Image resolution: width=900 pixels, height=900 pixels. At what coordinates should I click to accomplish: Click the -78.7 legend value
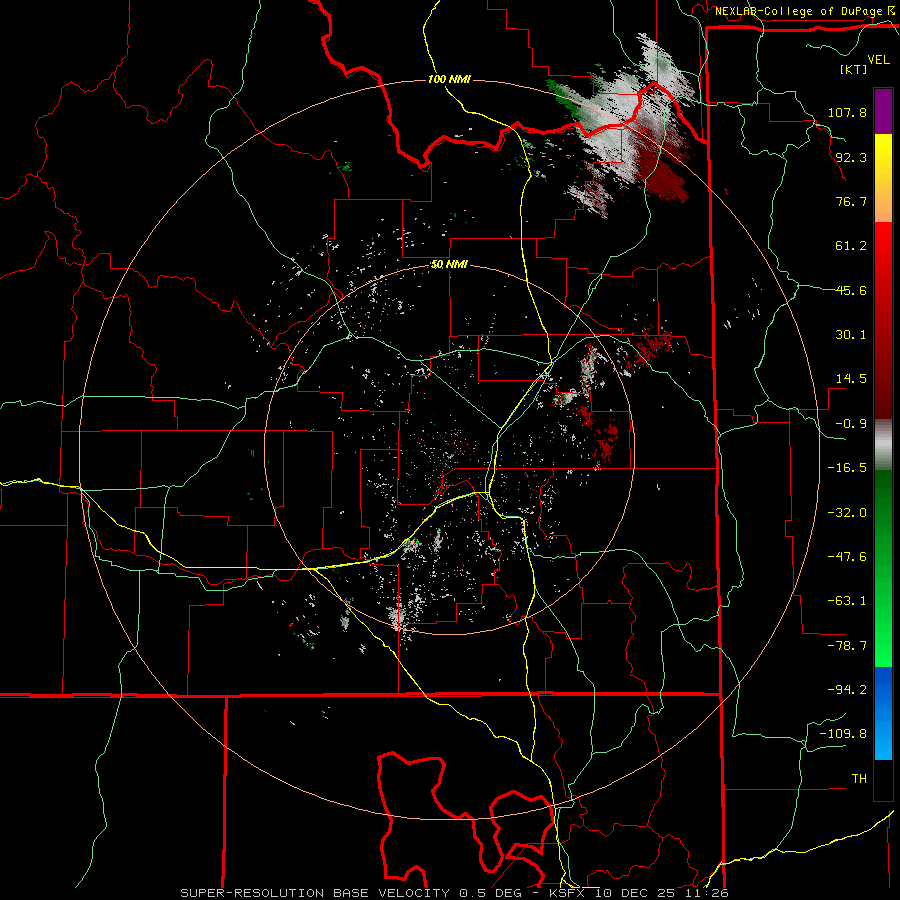[847, 646]
